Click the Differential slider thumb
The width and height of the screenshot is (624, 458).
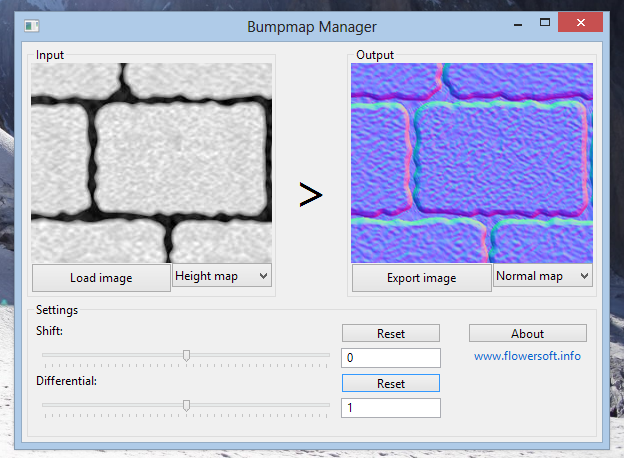click(x=186, y=405)
